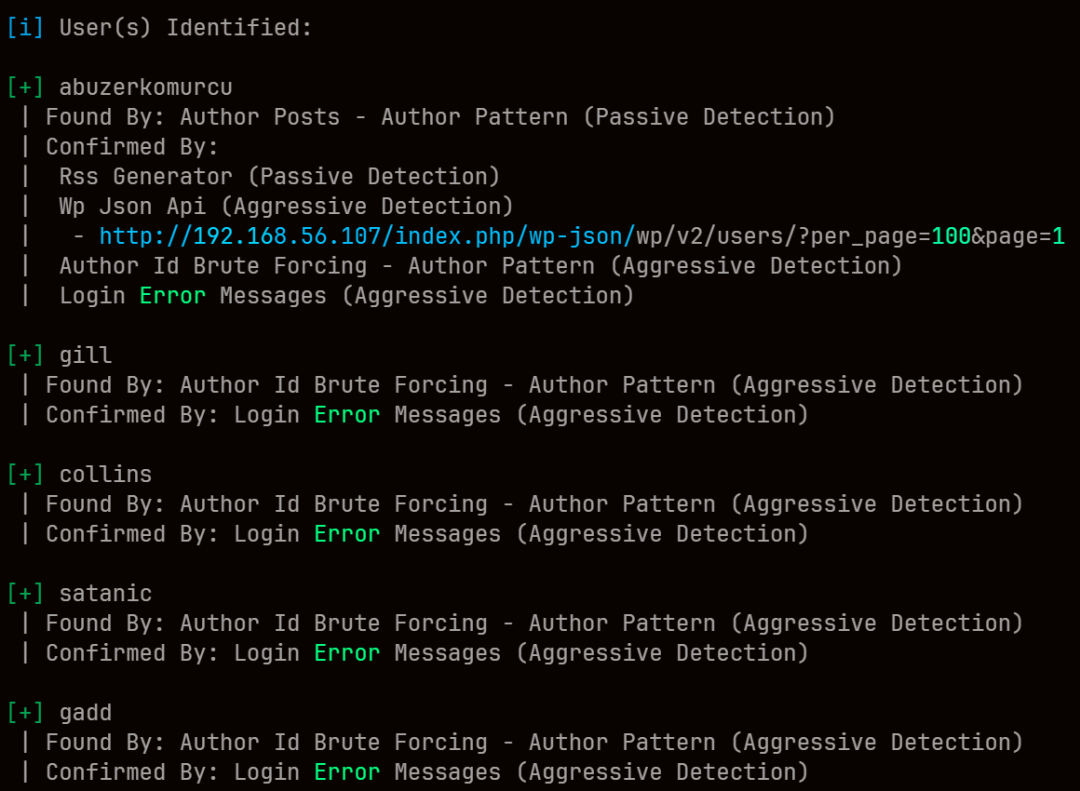Click the green number 100 in the URL
1080x791 pixels.
[951, 236]
